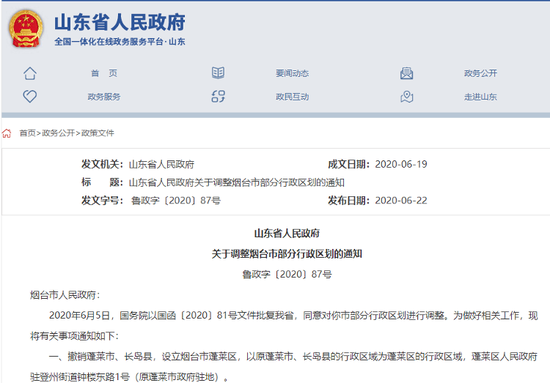Image resolution: width=550 pixels, height=383 pixels.
Task: Click the interaction icon beside 政民互动
Action: pyautogui.click(x=218, y=96)
